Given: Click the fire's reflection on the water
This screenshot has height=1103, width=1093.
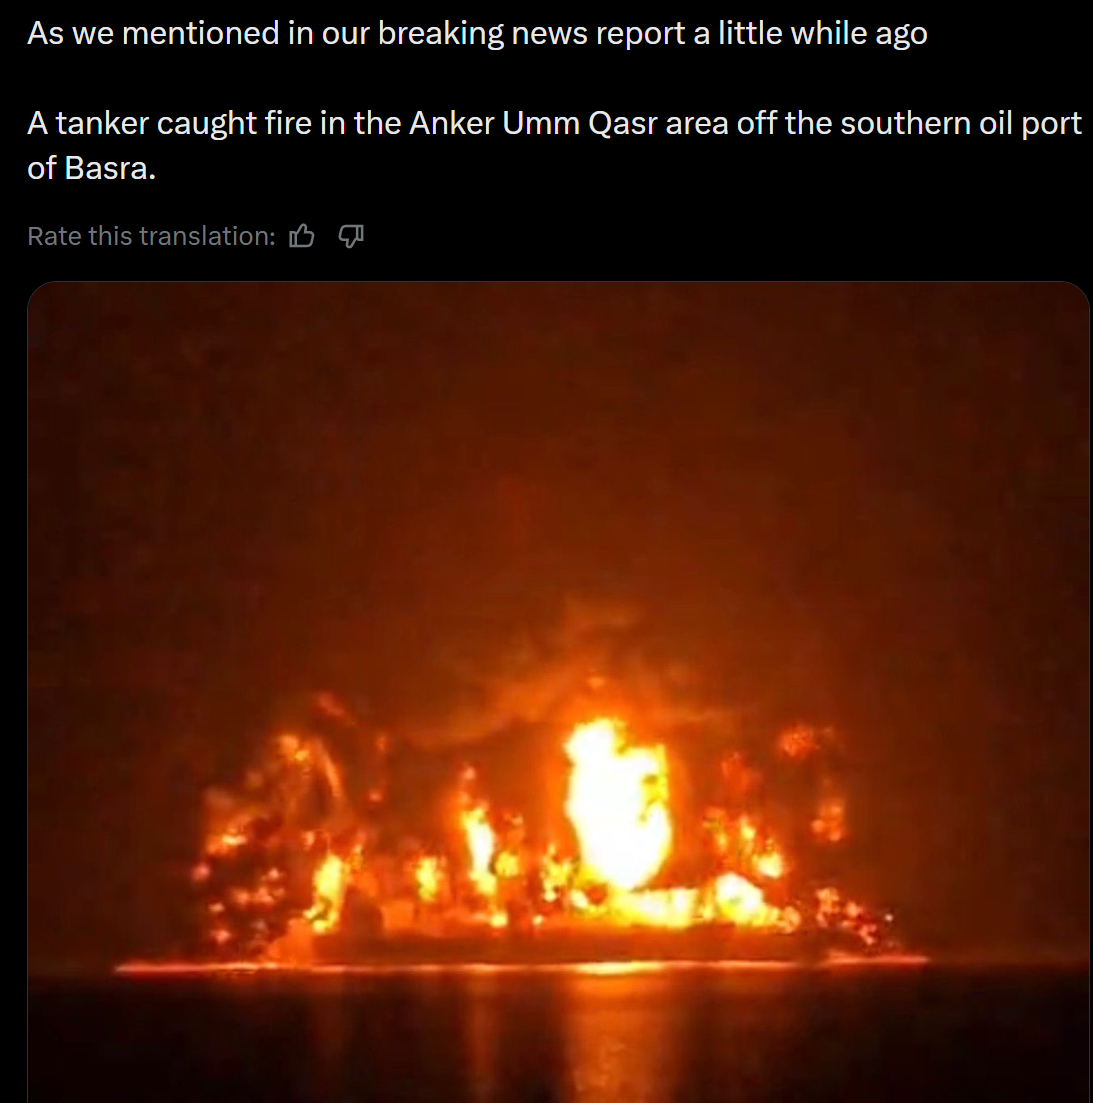Looking at the screenshot, I should (549, 1034).
